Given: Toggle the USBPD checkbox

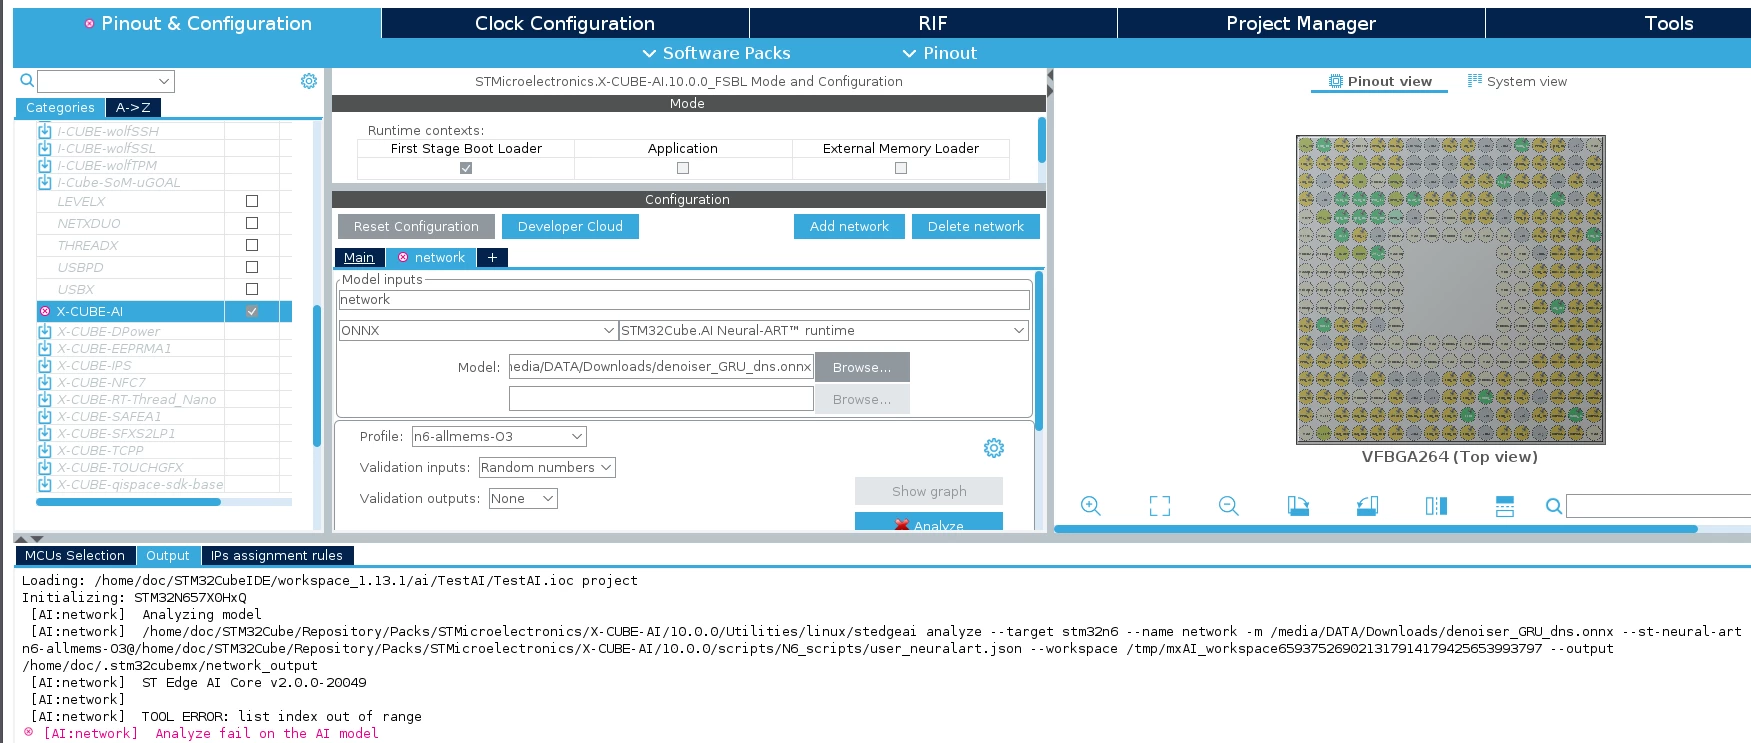Looking at the screenshot, I should pyautogui.click(x=252, y=267).
